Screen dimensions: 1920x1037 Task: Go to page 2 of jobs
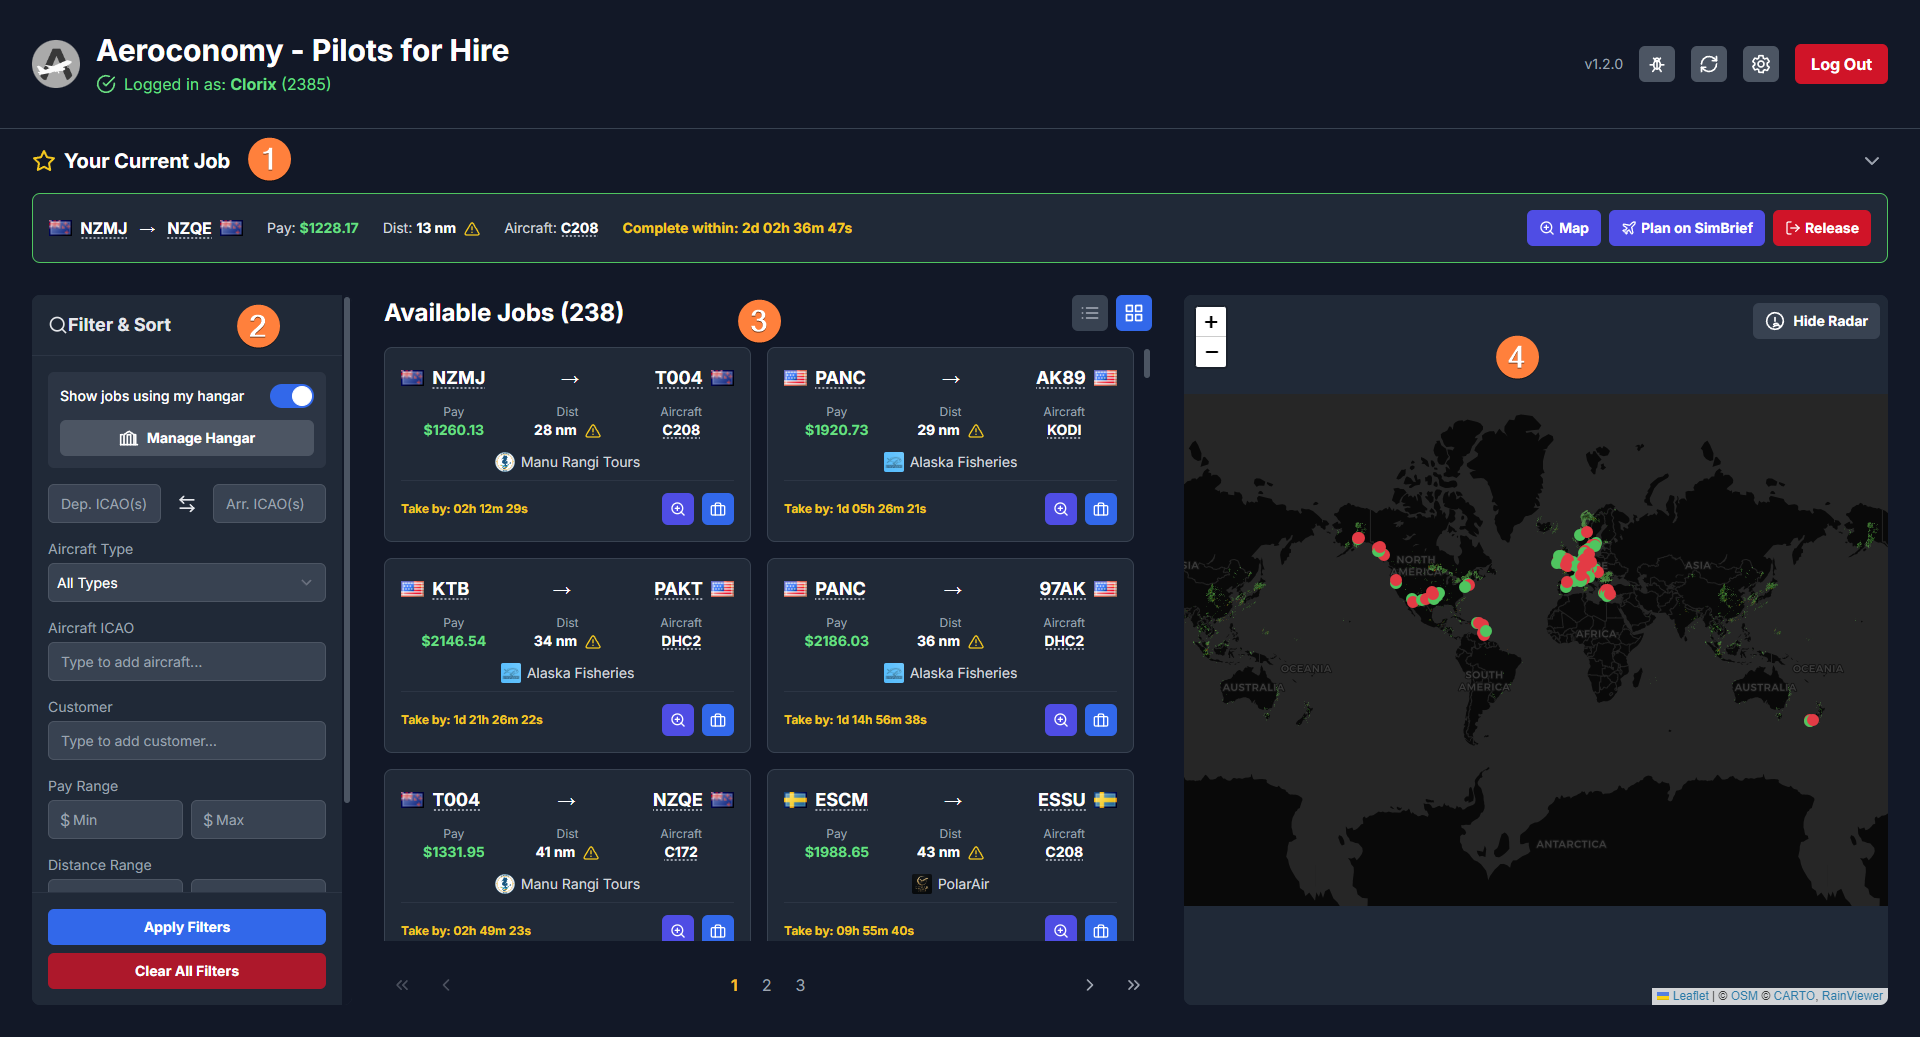point(766,985)
